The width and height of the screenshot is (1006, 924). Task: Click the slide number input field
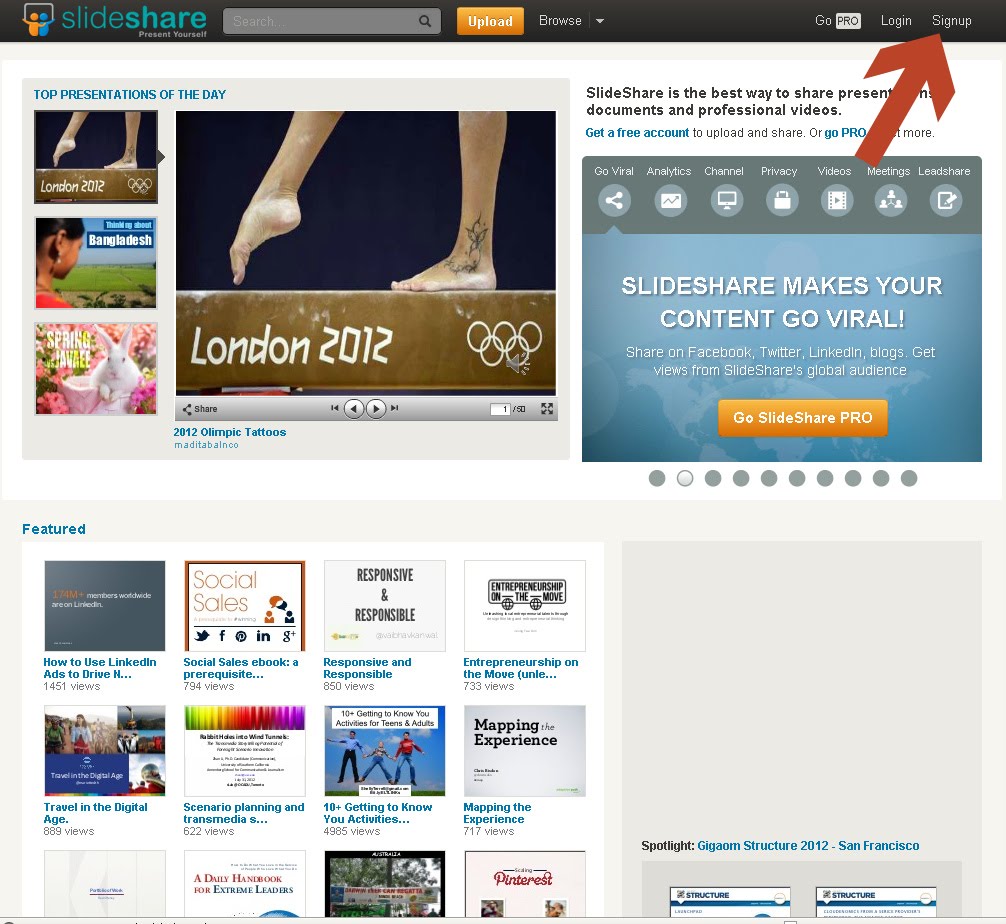500,409
